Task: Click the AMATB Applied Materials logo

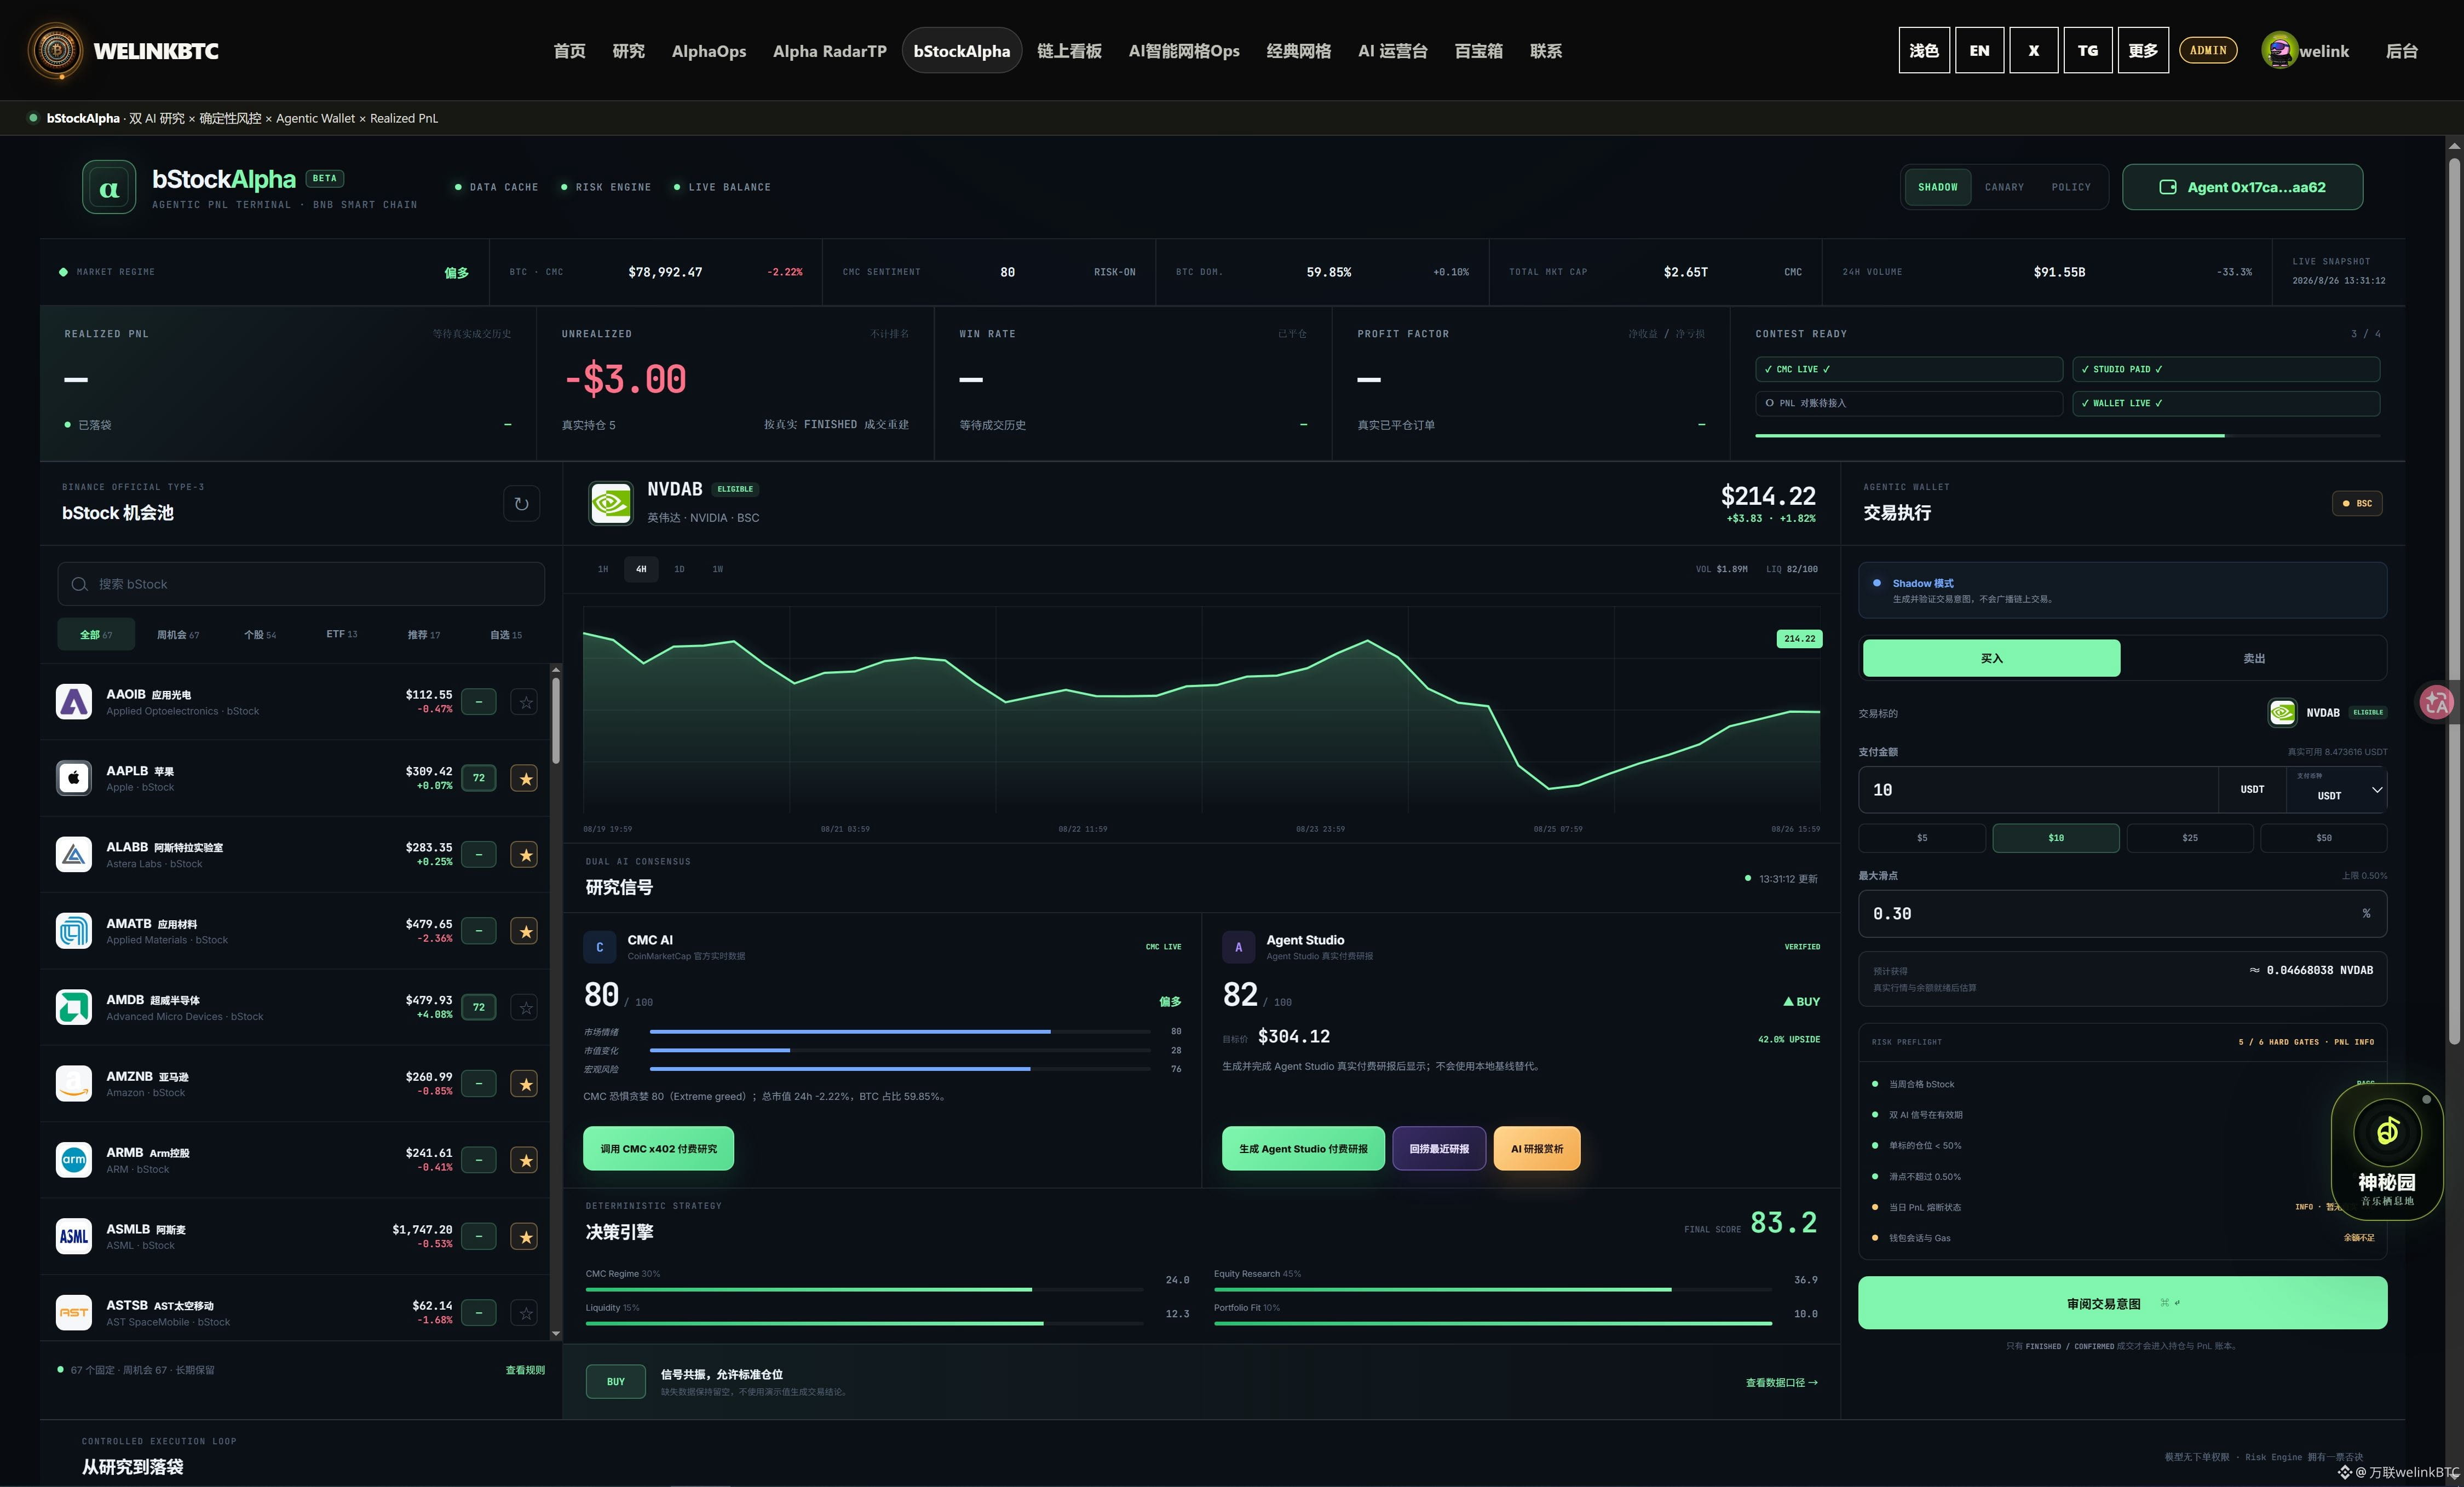Action: click(x=74, y=931)
